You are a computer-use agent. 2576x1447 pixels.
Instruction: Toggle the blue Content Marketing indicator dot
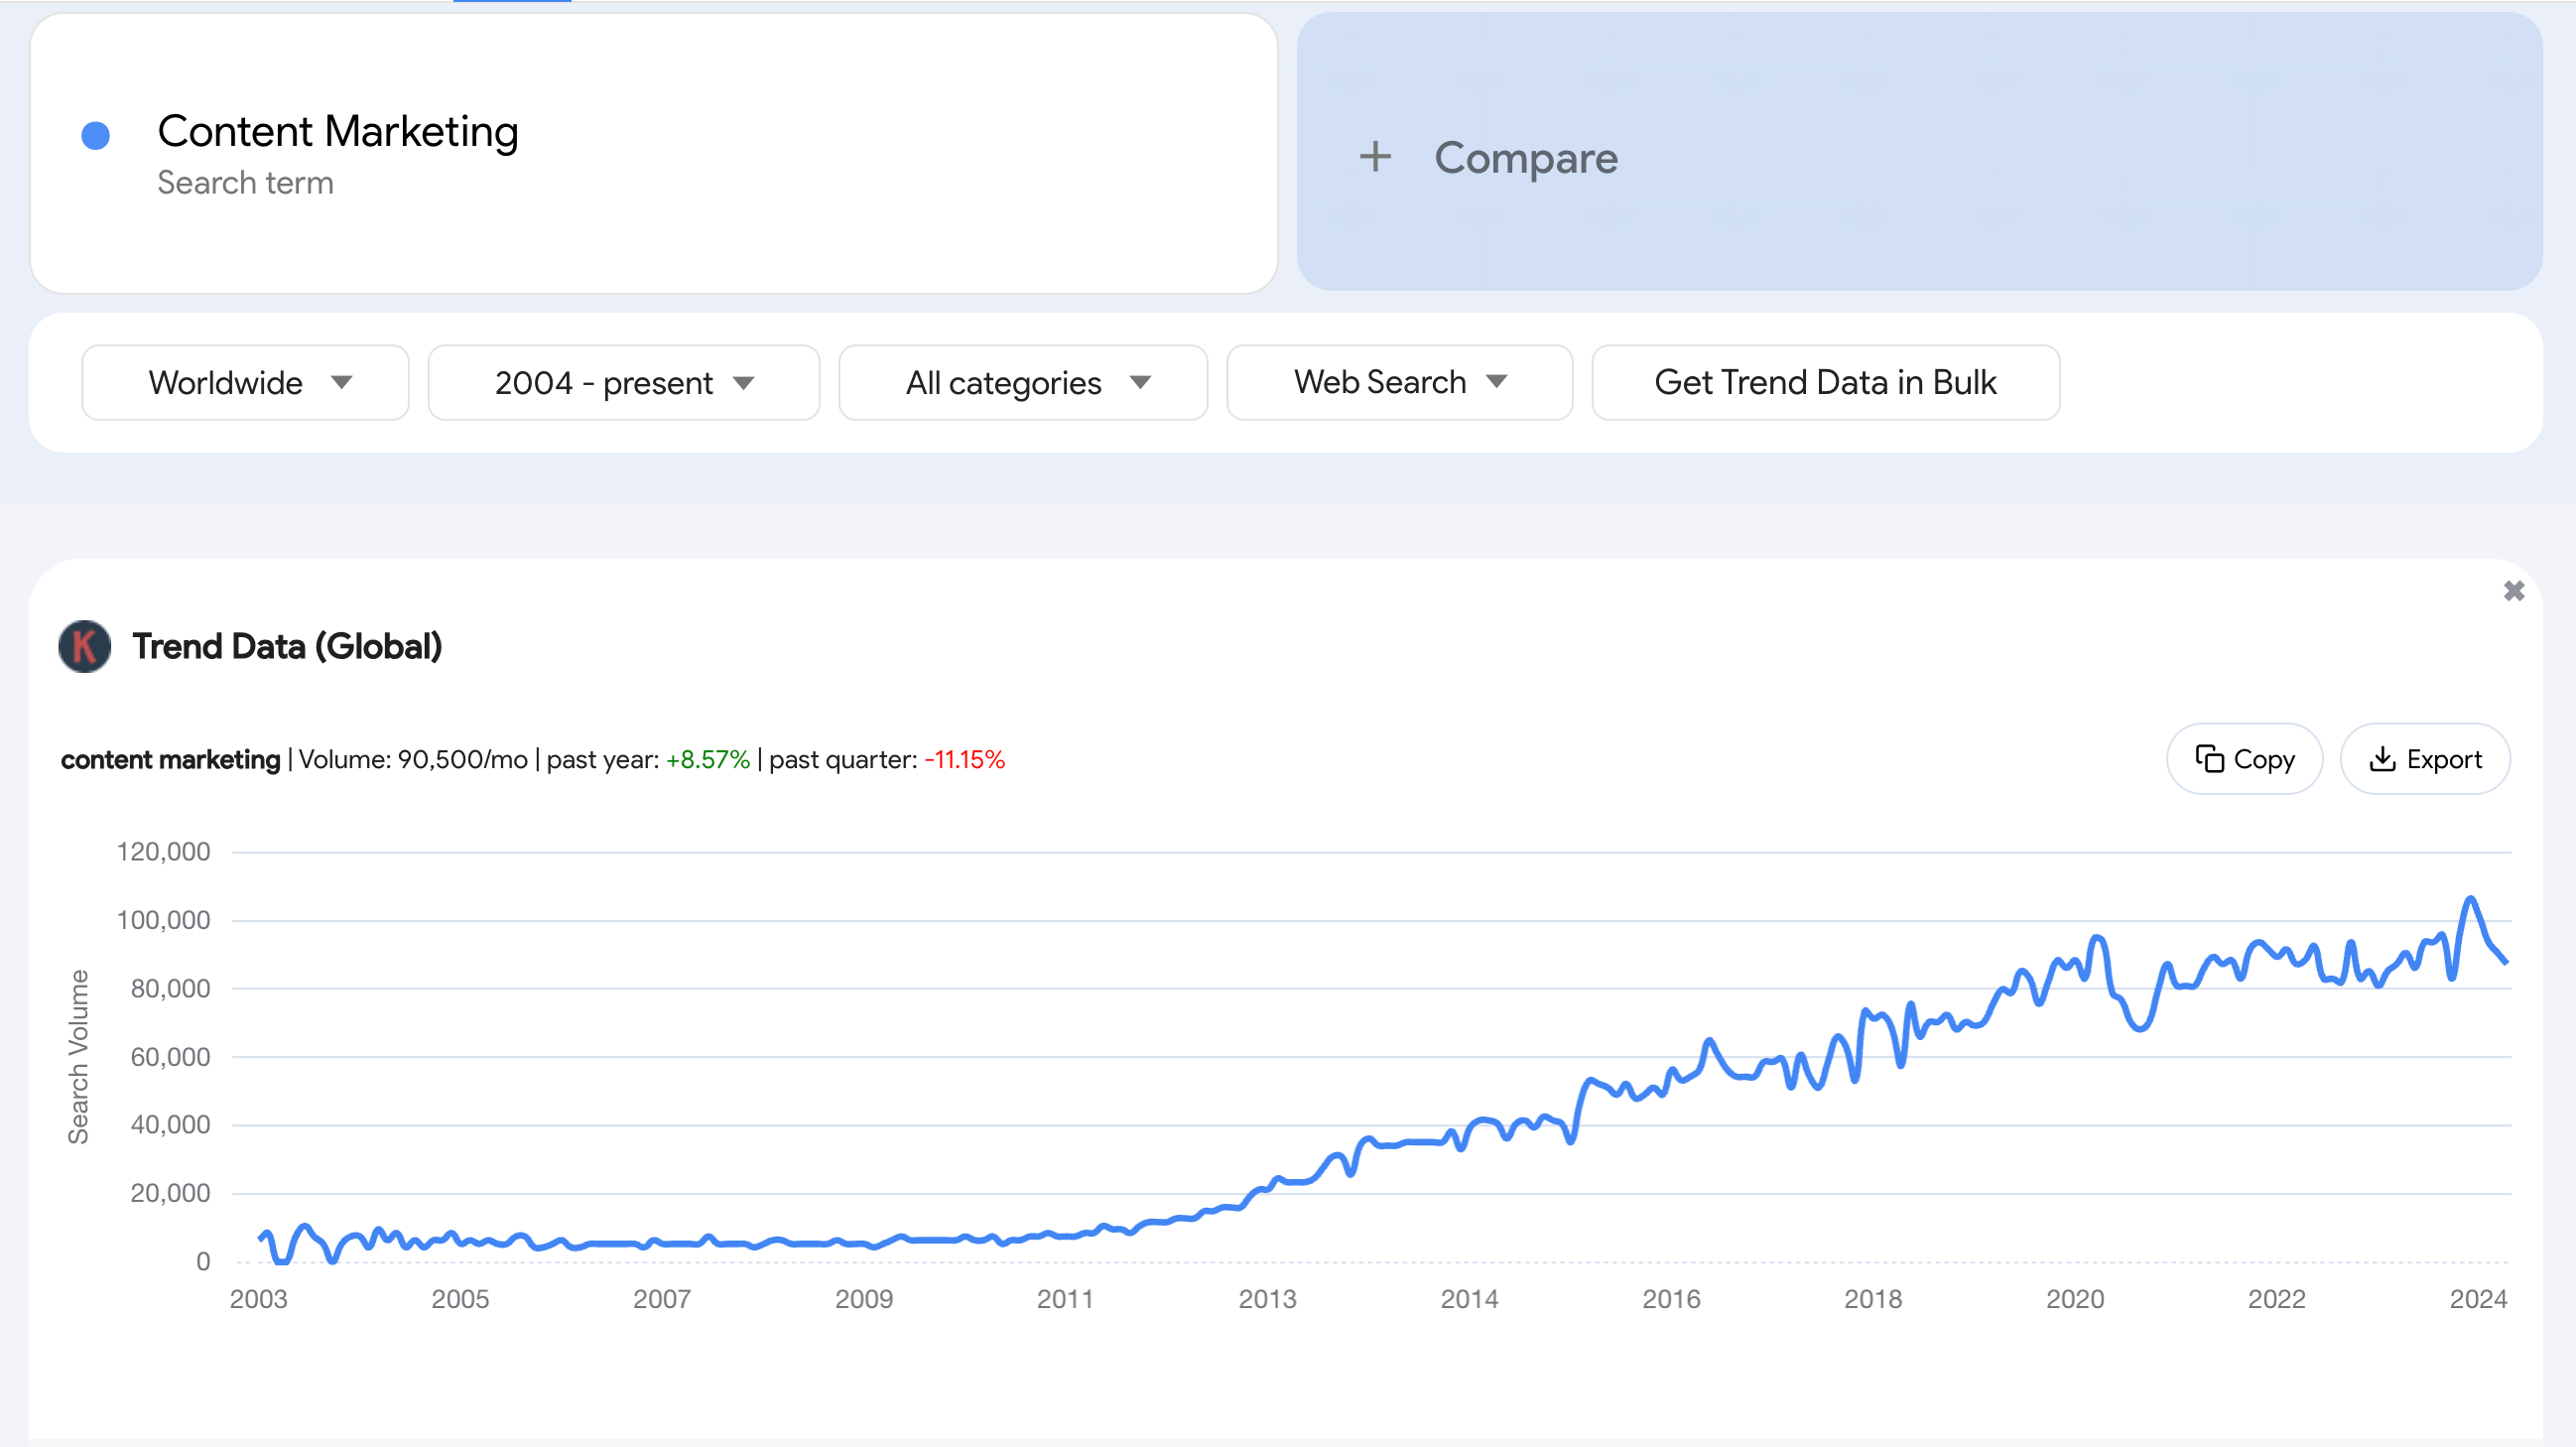click(x=97, y=133)
